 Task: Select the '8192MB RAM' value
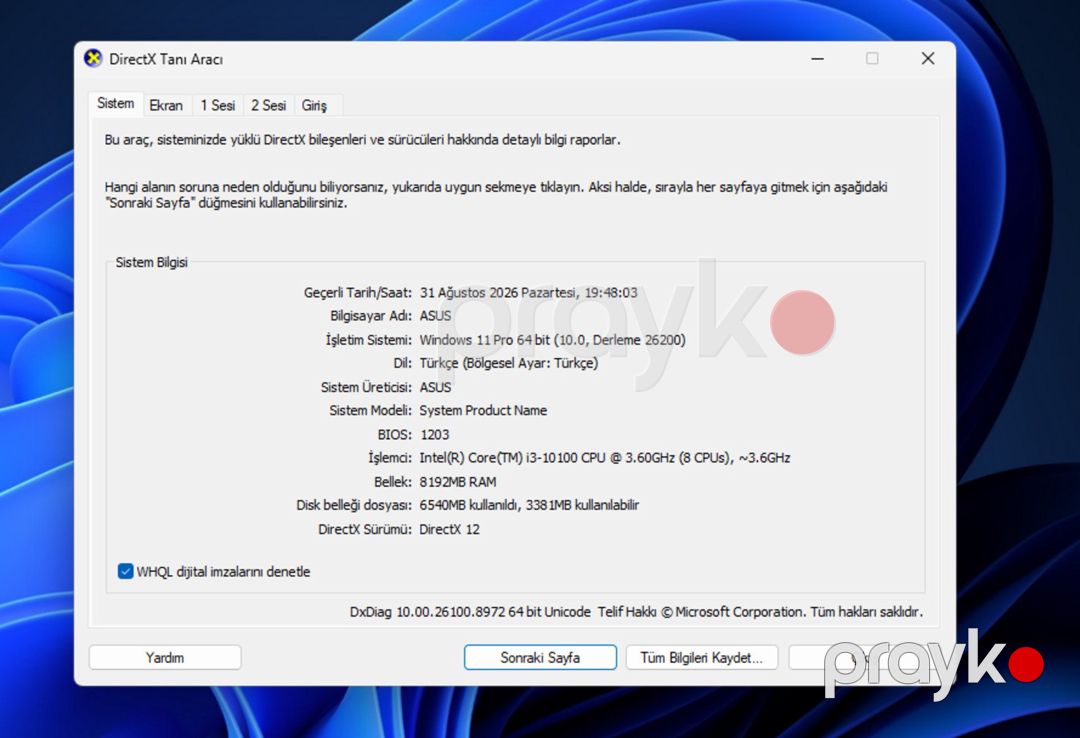[458, 482]
